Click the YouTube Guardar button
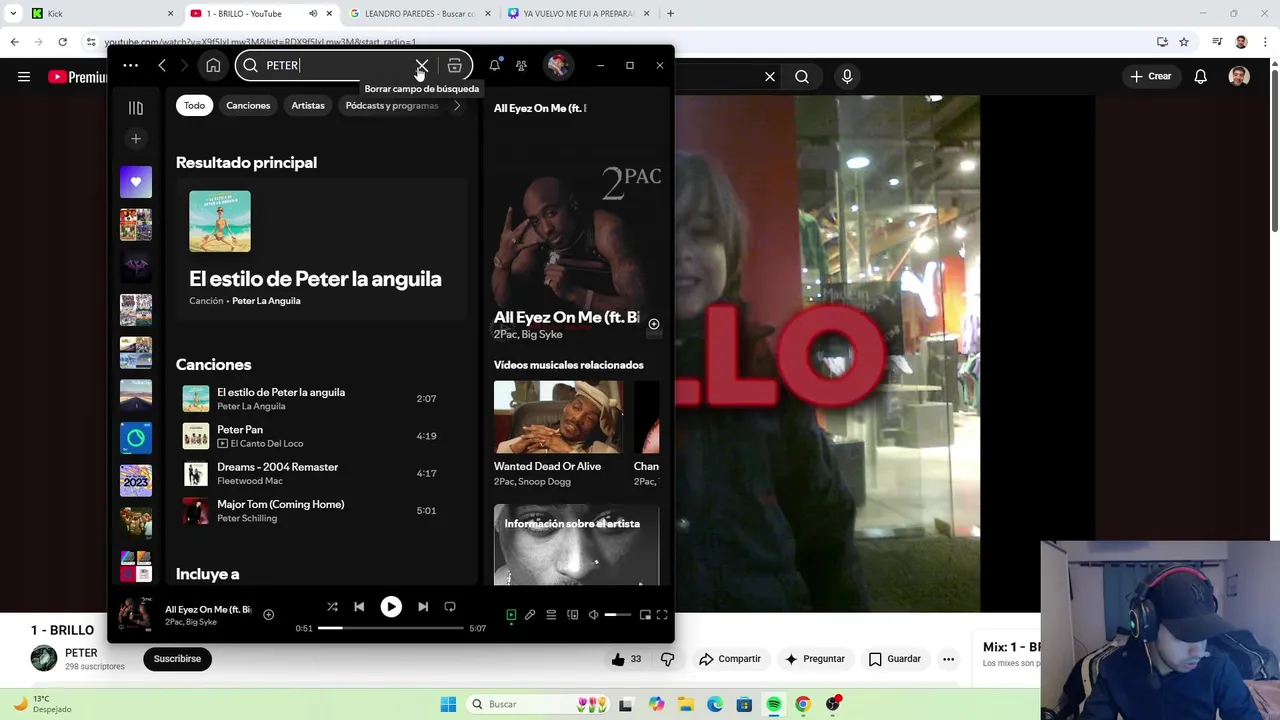Viewport: 1280px width, 720px height. 894,659
